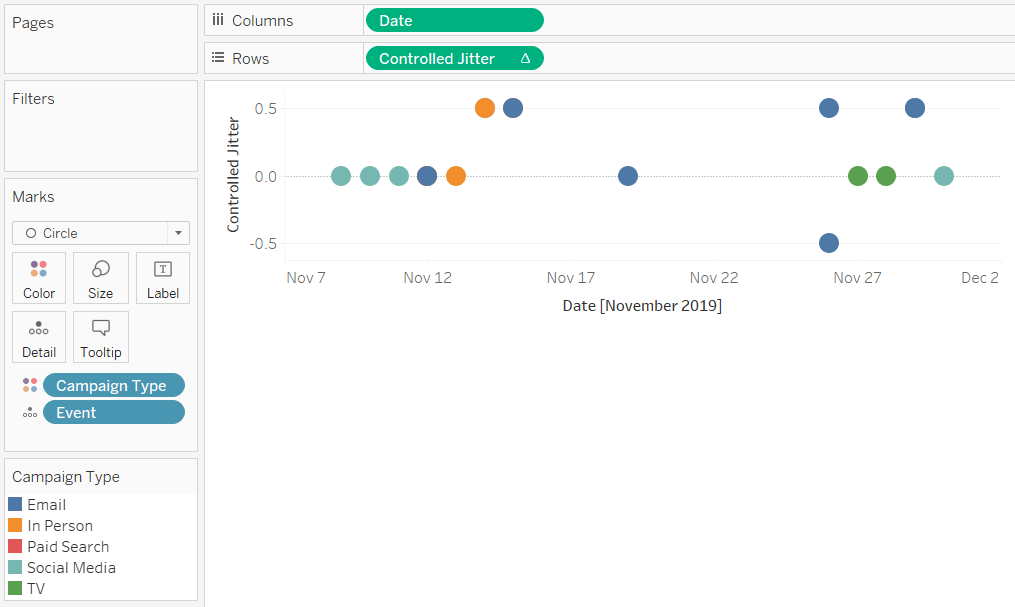Click the Rows shelf icon
The image size is (1015, 607).
pyautogui.click(x=218, y=58)
